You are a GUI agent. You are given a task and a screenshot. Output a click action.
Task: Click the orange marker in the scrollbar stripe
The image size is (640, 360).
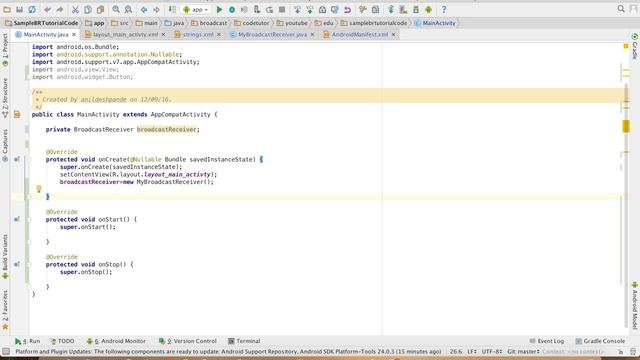point(626,126)
